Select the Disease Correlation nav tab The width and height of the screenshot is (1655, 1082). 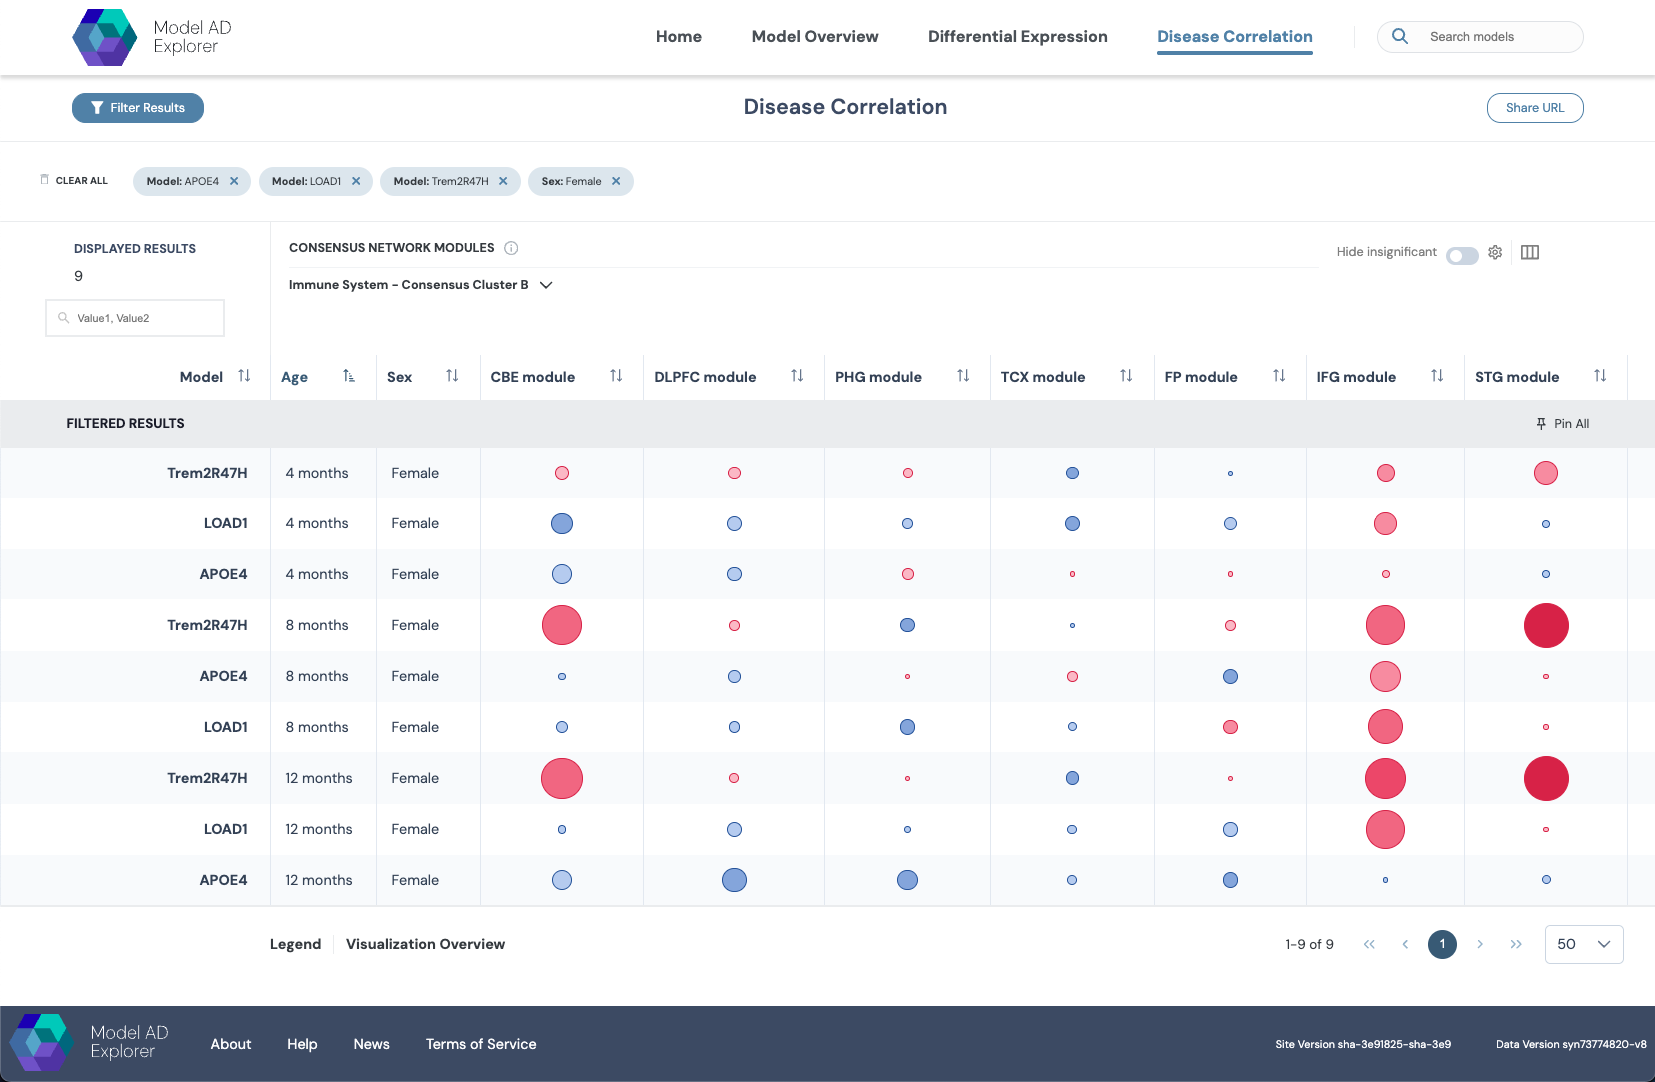point(1235,36)
